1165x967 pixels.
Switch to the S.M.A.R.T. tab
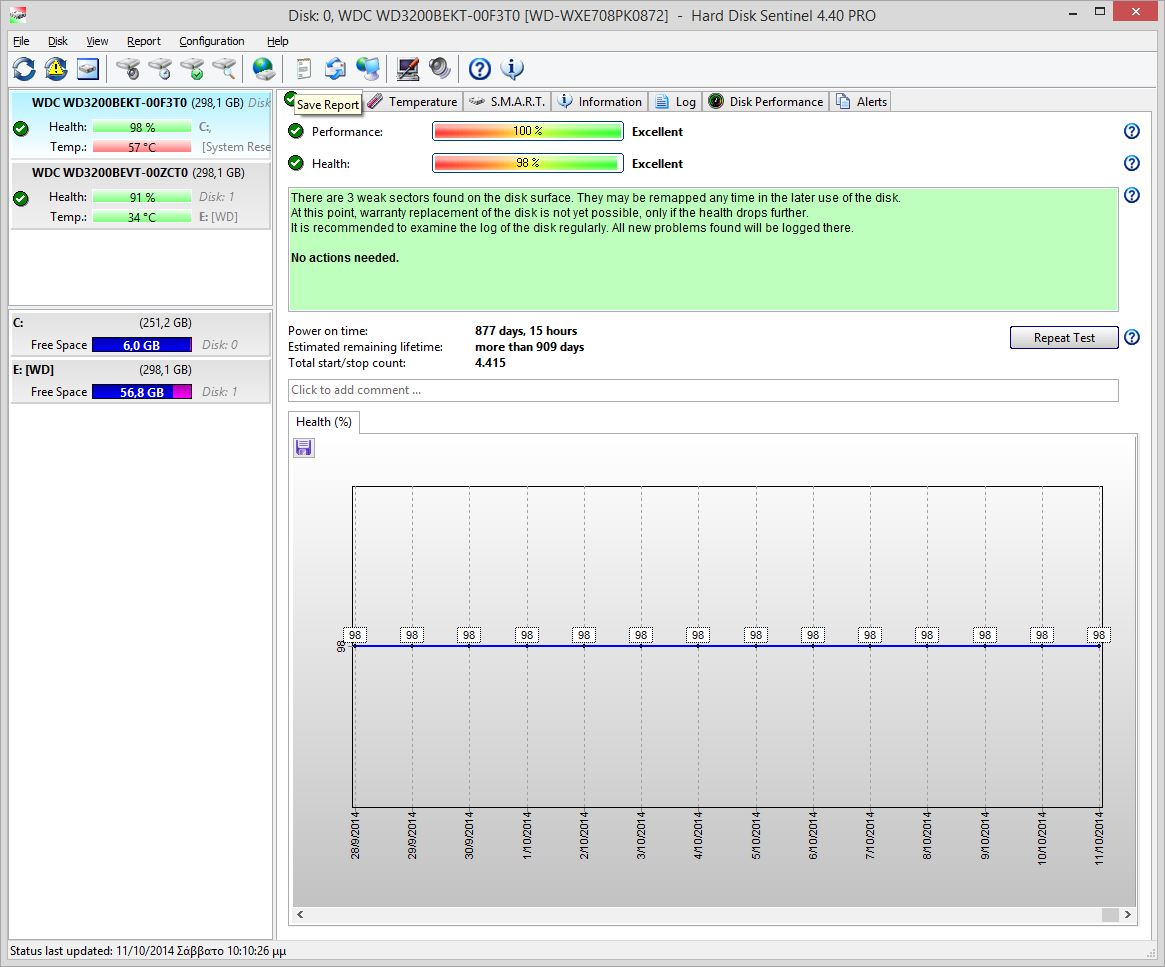coord(509,102)
